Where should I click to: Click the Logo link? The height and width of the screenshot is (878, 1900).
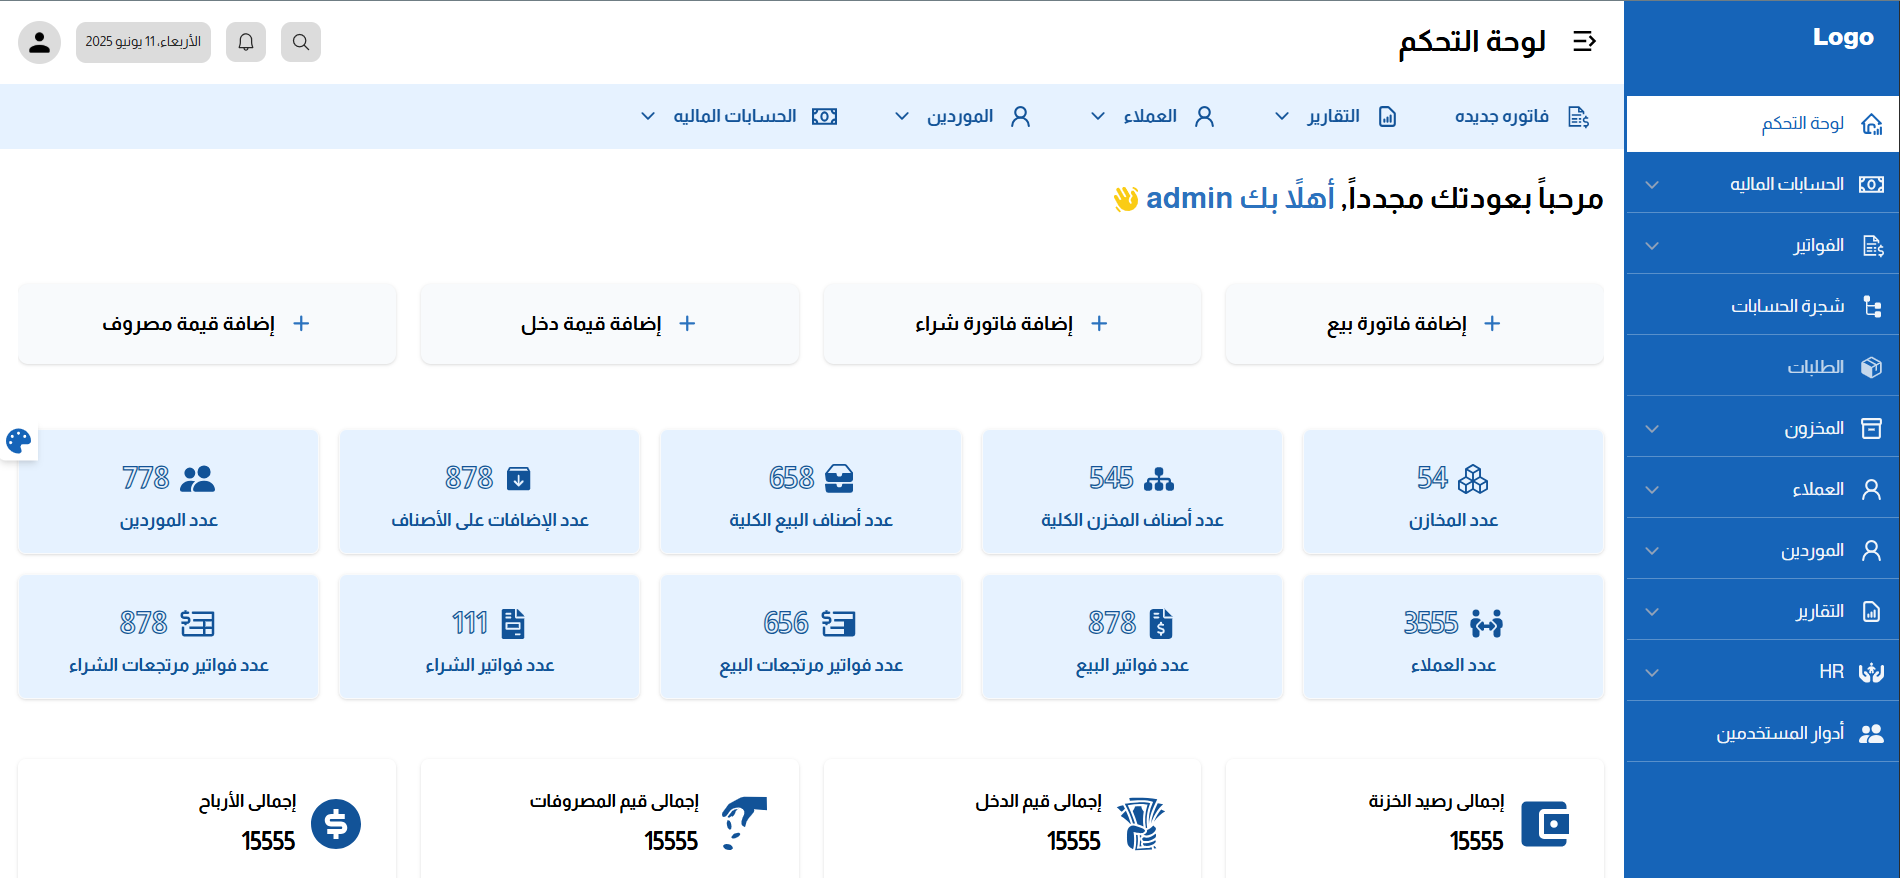click(1843, 38)
